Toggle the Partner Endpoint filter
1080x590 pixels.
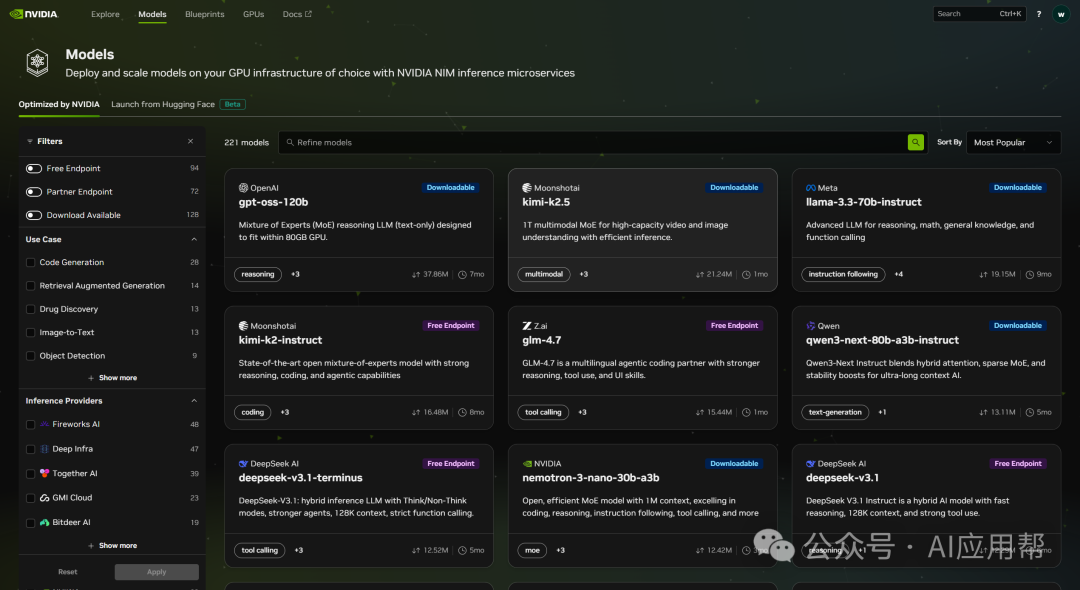(34, 192)
